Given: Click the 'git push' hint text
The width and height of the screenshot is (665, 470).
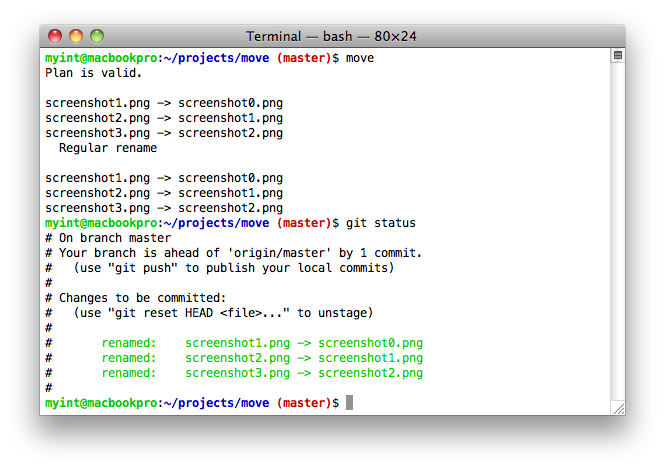Looking at the screenshot, I should [x=143, y=268].
